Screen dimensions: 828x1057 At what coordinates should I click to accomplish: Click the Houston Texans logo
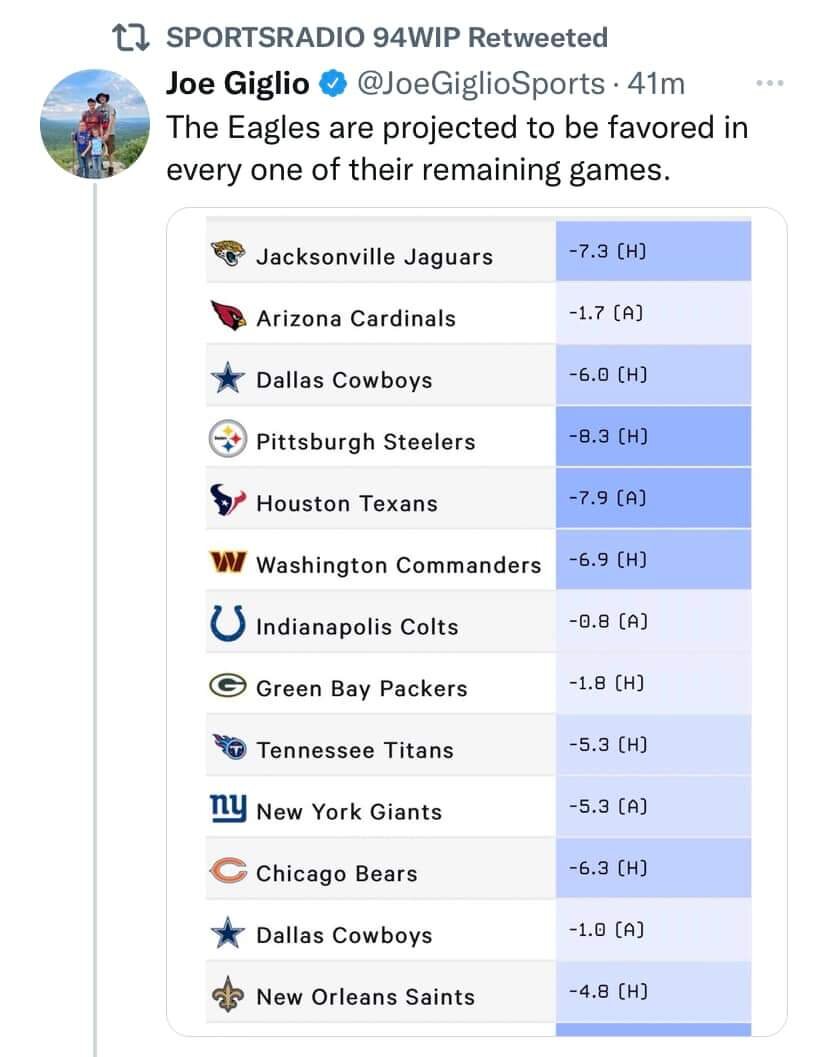point(228,502)
